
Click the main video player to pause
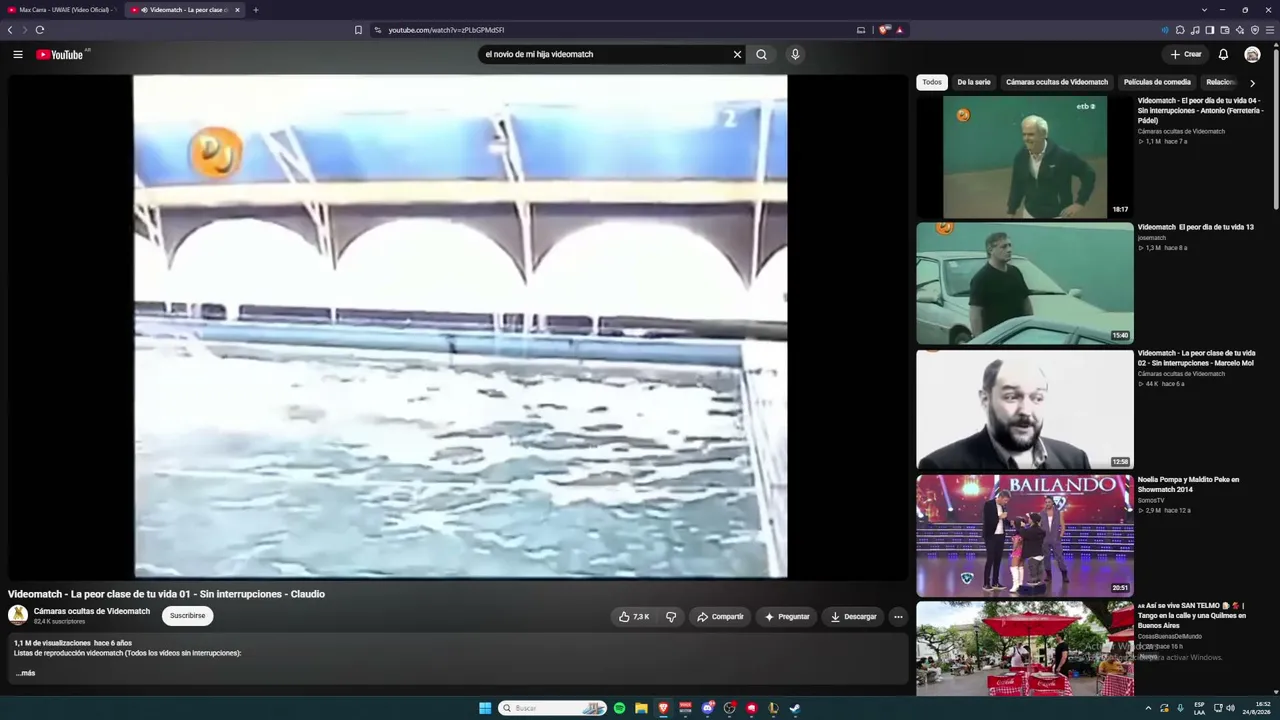pos(460,327)
